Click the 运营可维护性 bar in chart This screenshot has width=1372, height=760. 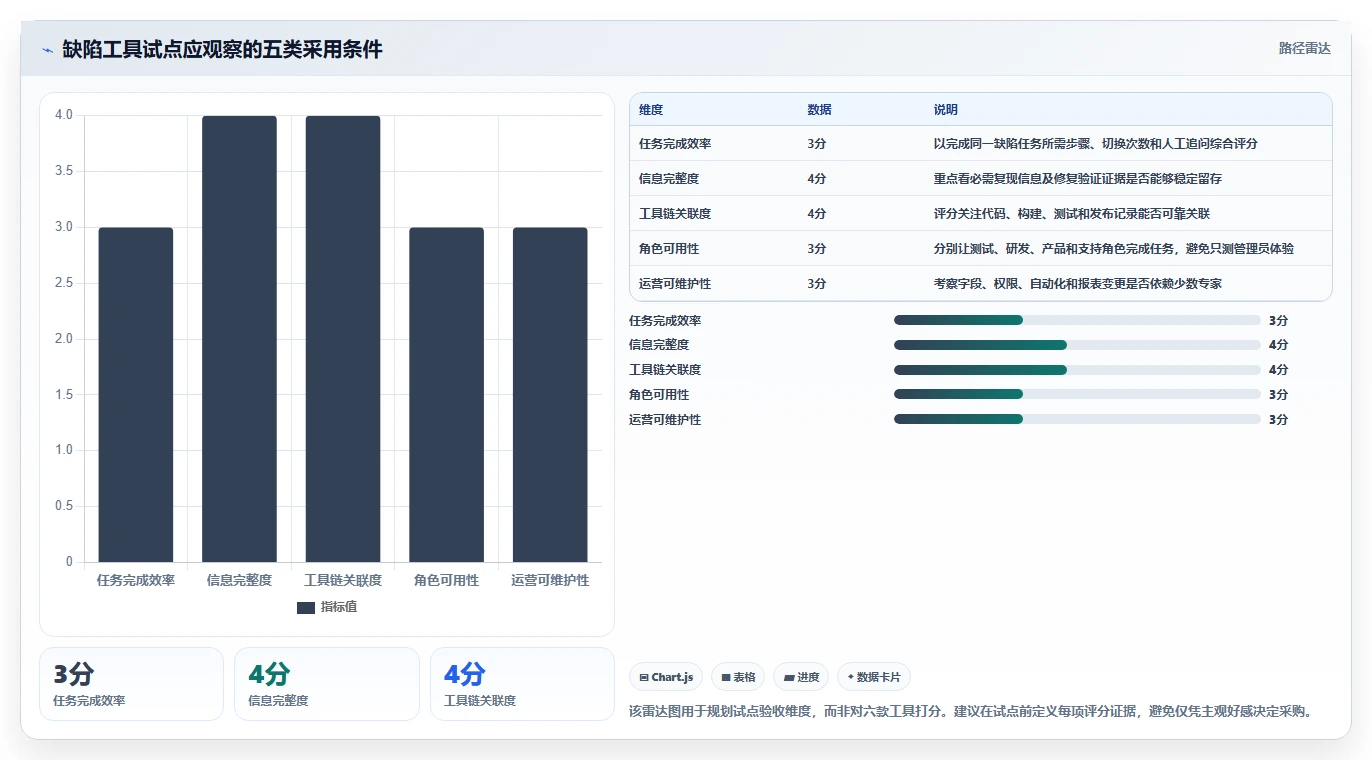[x=550, y=395]
